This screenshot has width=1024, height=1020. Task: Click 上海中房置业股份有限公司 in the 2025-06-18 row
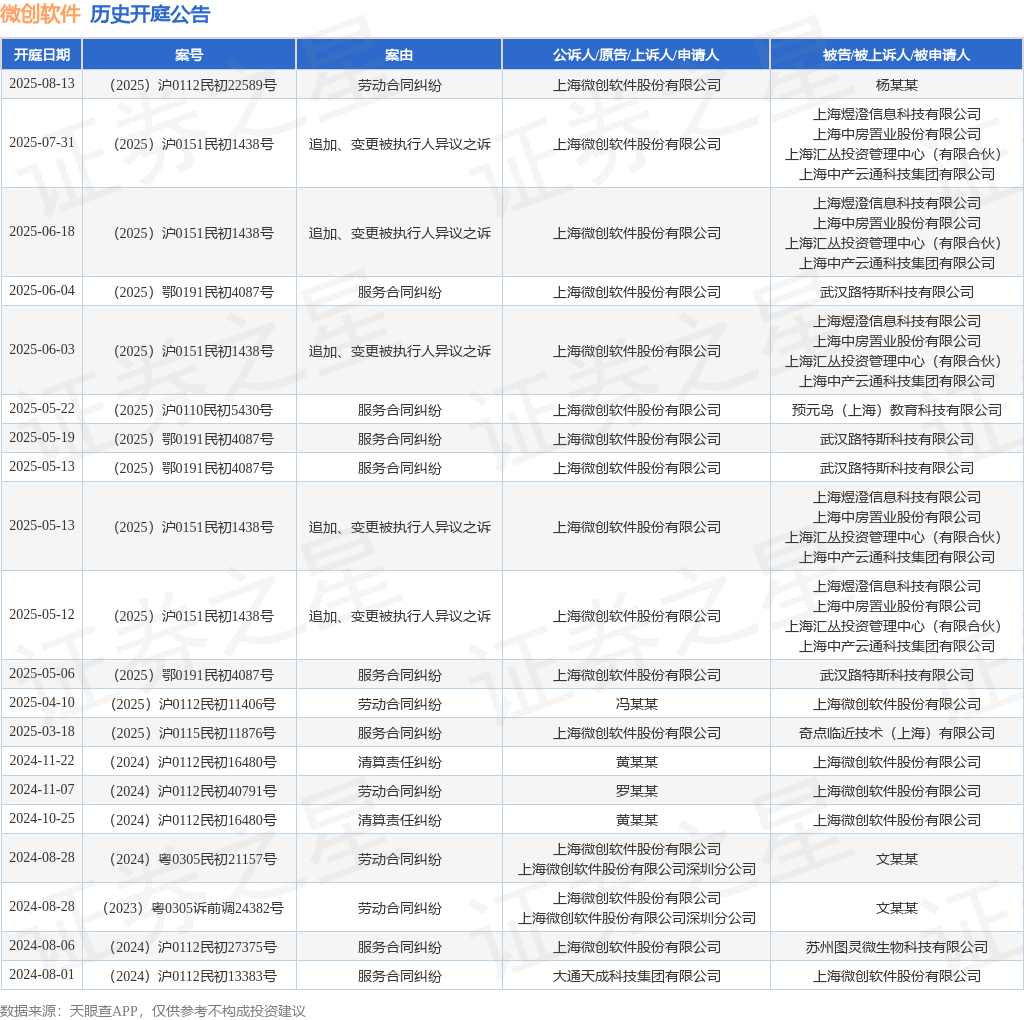pos(897,223)
